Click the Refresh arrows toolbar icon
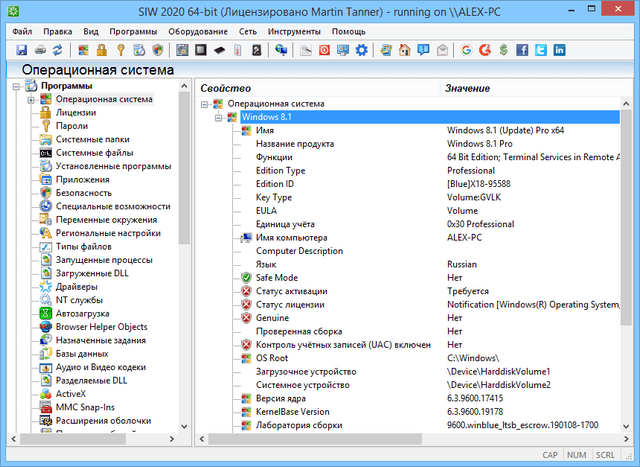The width and height of the screenshot is (640, 467). [x=57, y=49]
